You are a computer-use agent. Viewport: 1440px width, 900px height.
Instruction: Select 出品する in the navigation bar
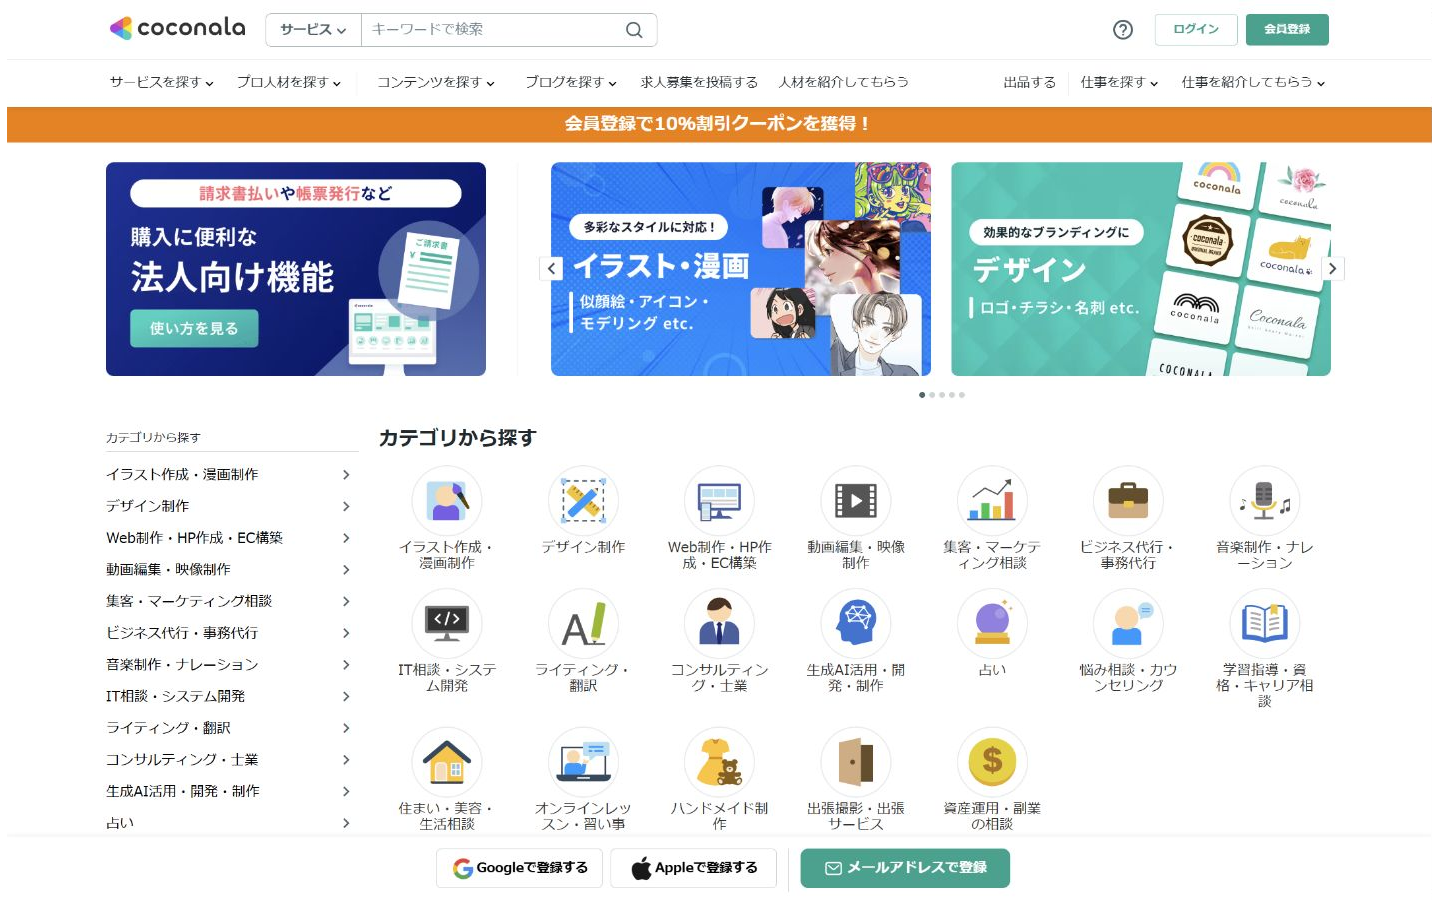pos(1030,82)
